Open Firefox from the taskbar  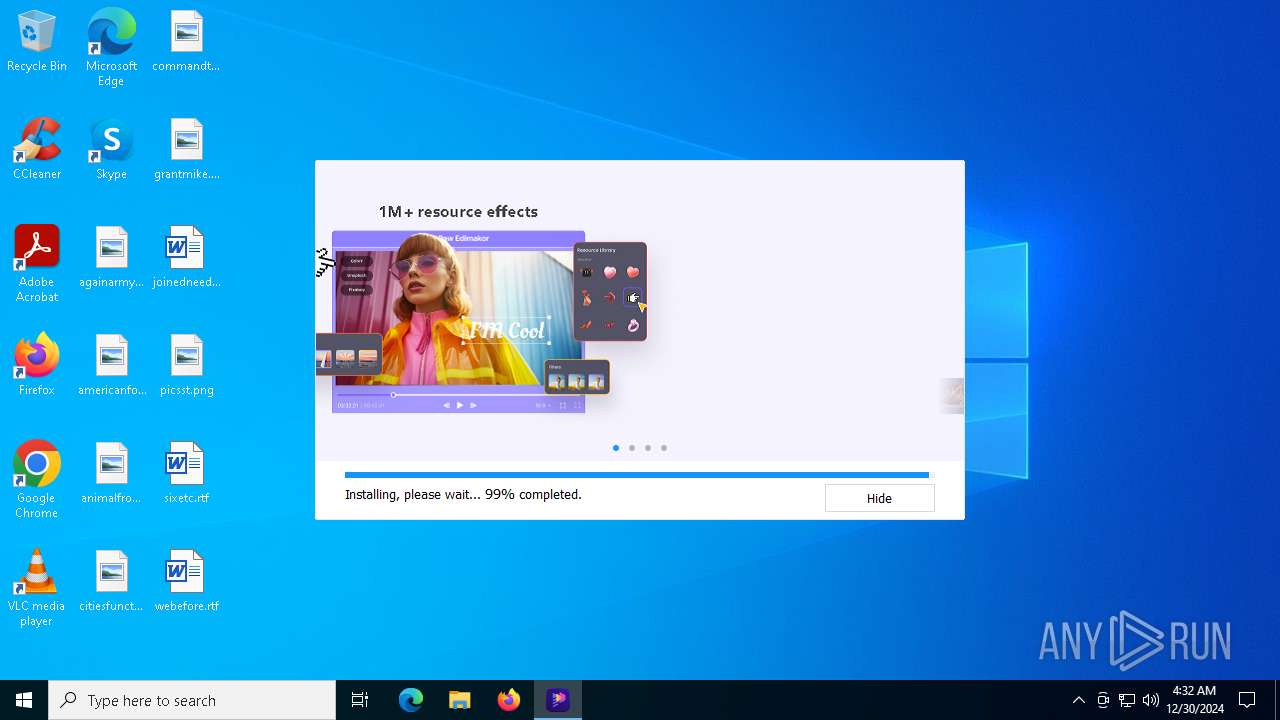pos(509,700)
